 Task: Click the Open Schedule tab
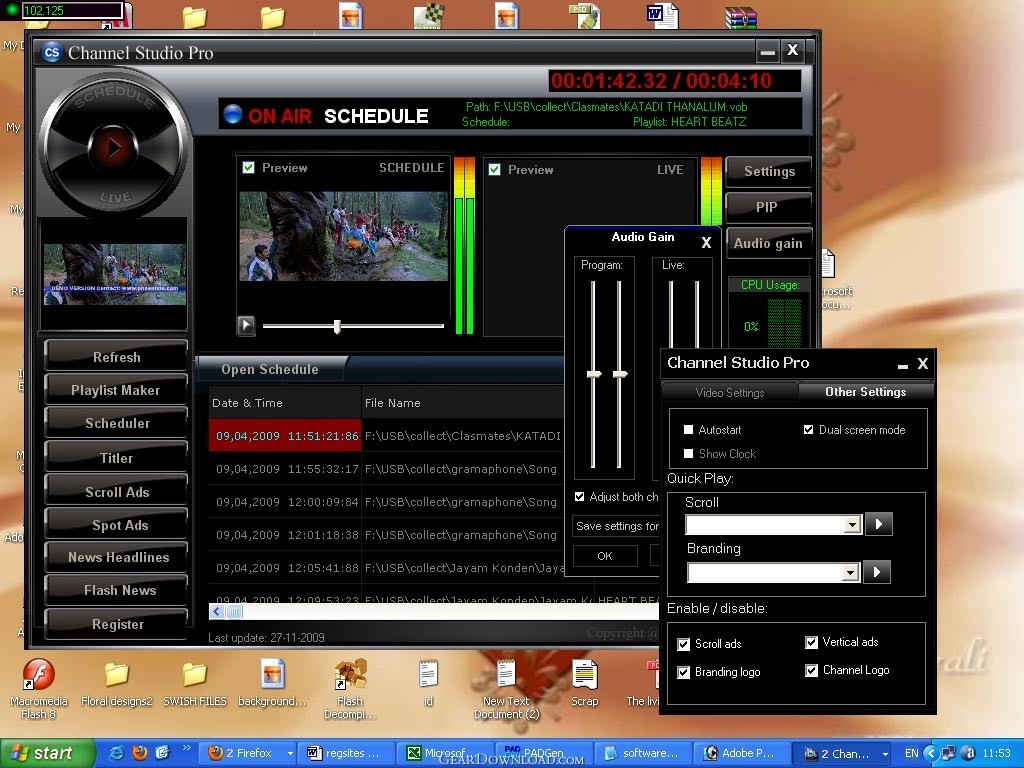tap(270, 369)
